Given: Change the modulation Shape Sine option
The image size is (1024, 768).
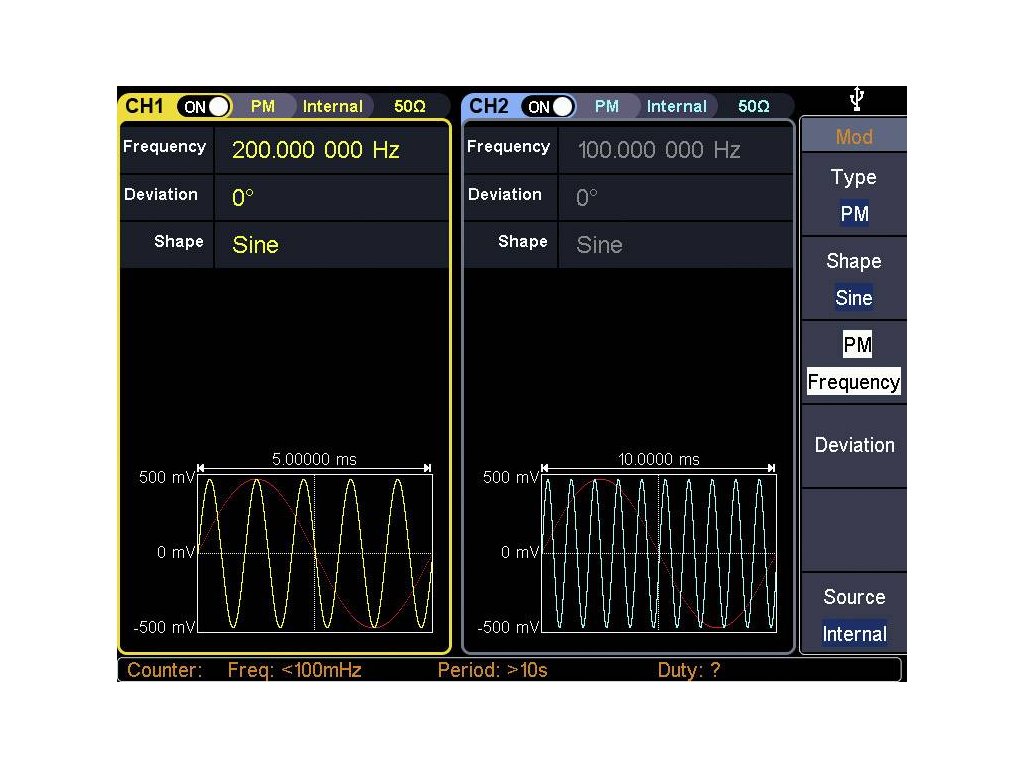Looking at the screenshot, I should click(x=853, y=279).
